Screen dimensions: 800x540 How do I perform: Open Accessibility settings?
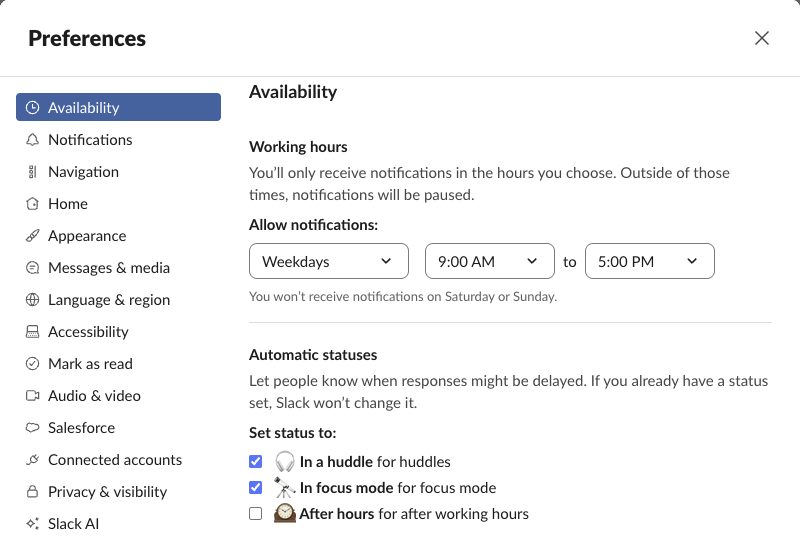click(x=118, y=332)
